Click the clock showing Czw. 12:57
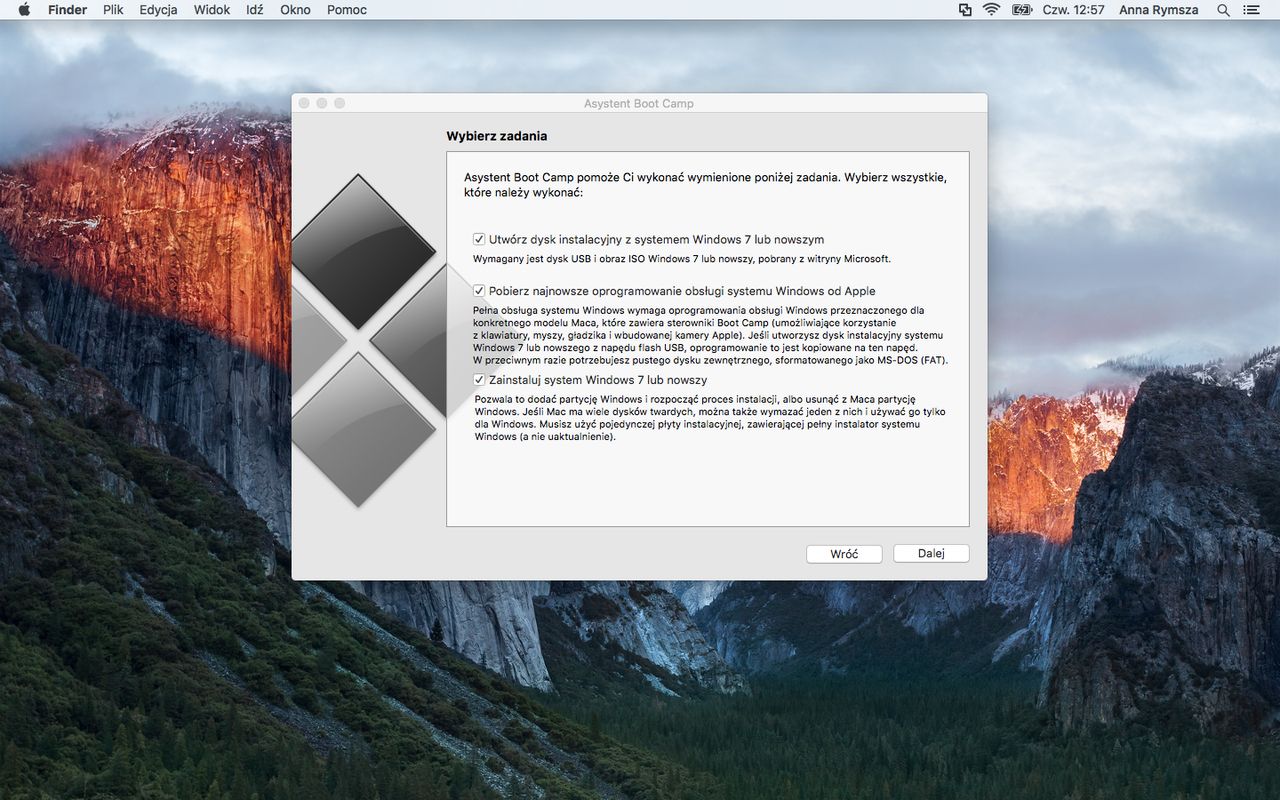Image resolution: width=1280 pixels, height=800 pixels. click(1074, 10)
